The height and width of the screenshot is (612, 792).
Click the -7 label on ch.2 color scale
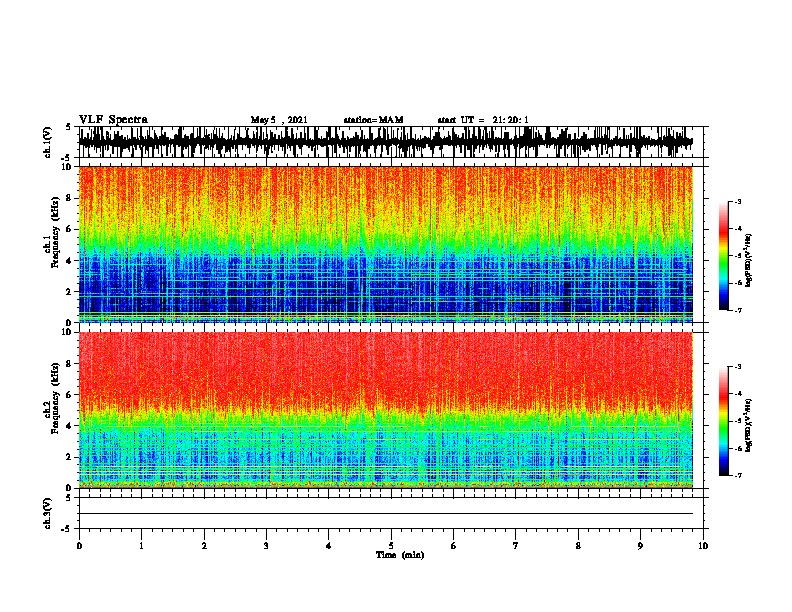click(737, 475)
